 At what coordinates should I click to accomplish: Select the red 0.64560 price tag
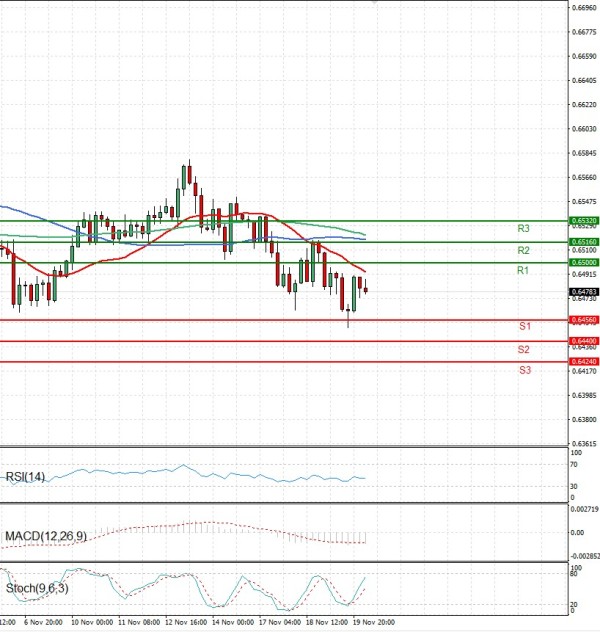tap(584, 320)
